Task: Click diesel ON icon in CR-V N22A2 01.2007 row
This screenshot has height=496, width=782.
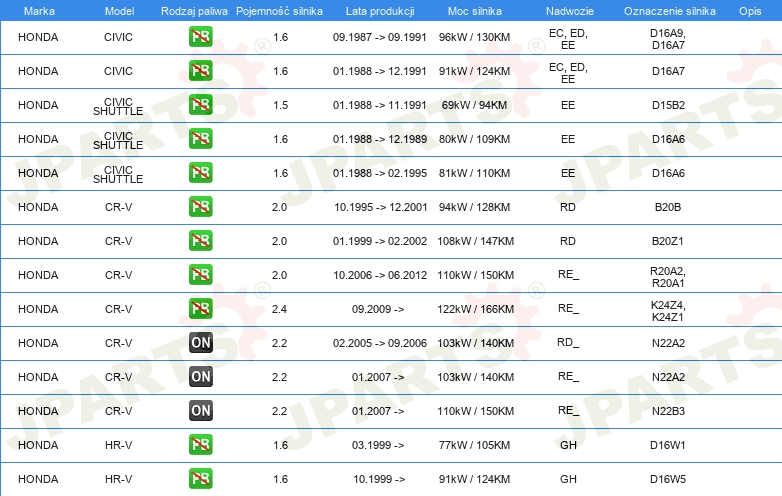Action: 200,376
